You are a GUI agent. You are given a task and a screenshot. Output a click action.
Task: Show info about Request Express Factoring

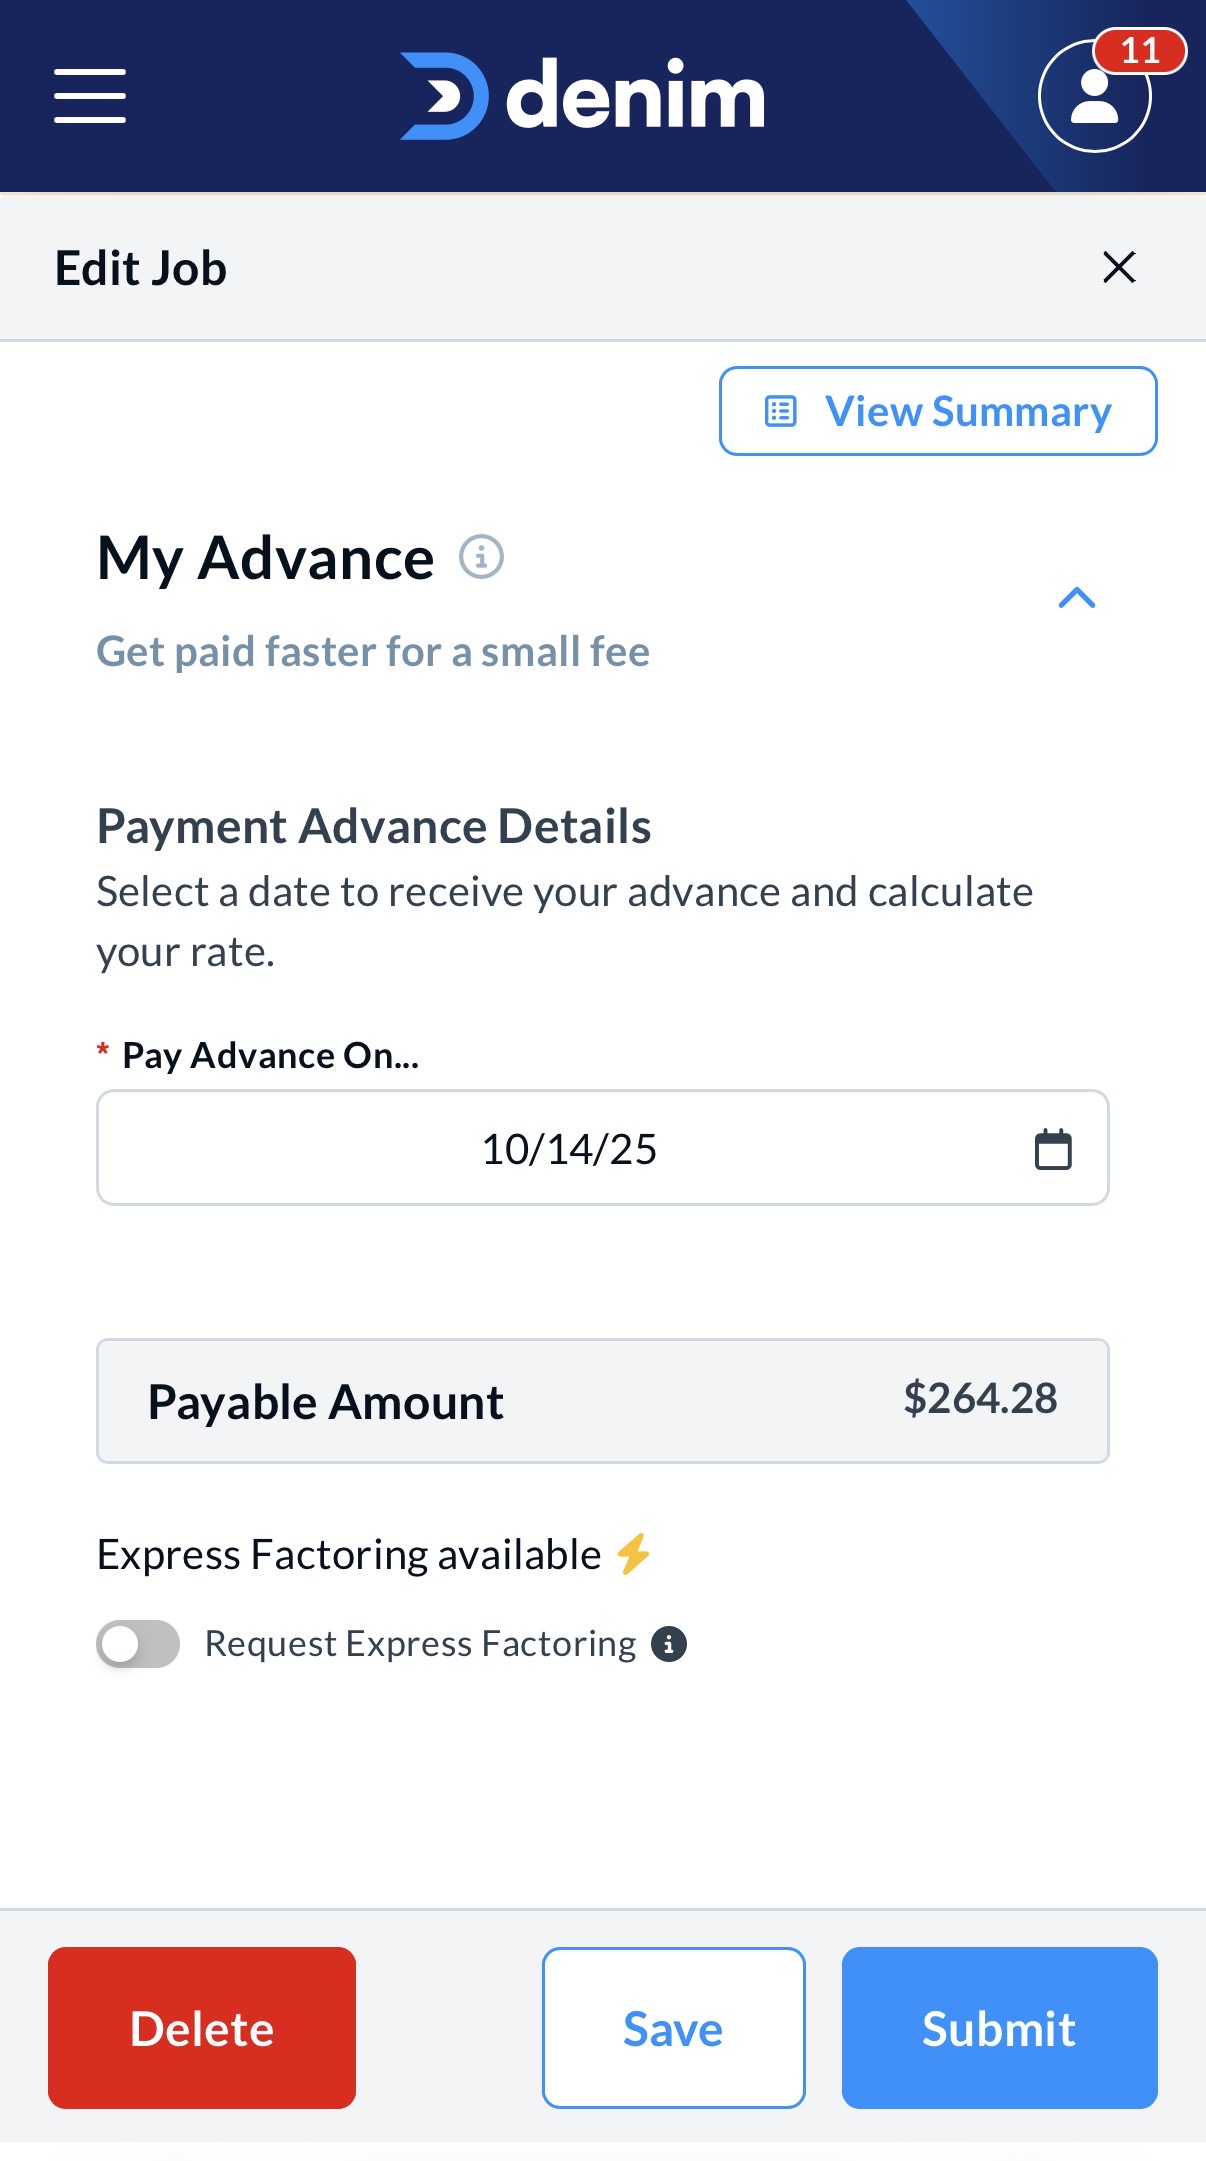pos(669,1644)
